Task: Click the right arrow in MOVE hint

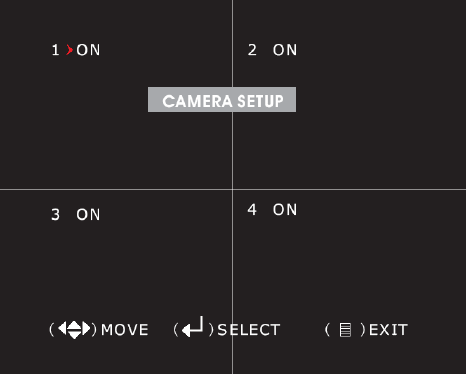Action: pos(86,328)
